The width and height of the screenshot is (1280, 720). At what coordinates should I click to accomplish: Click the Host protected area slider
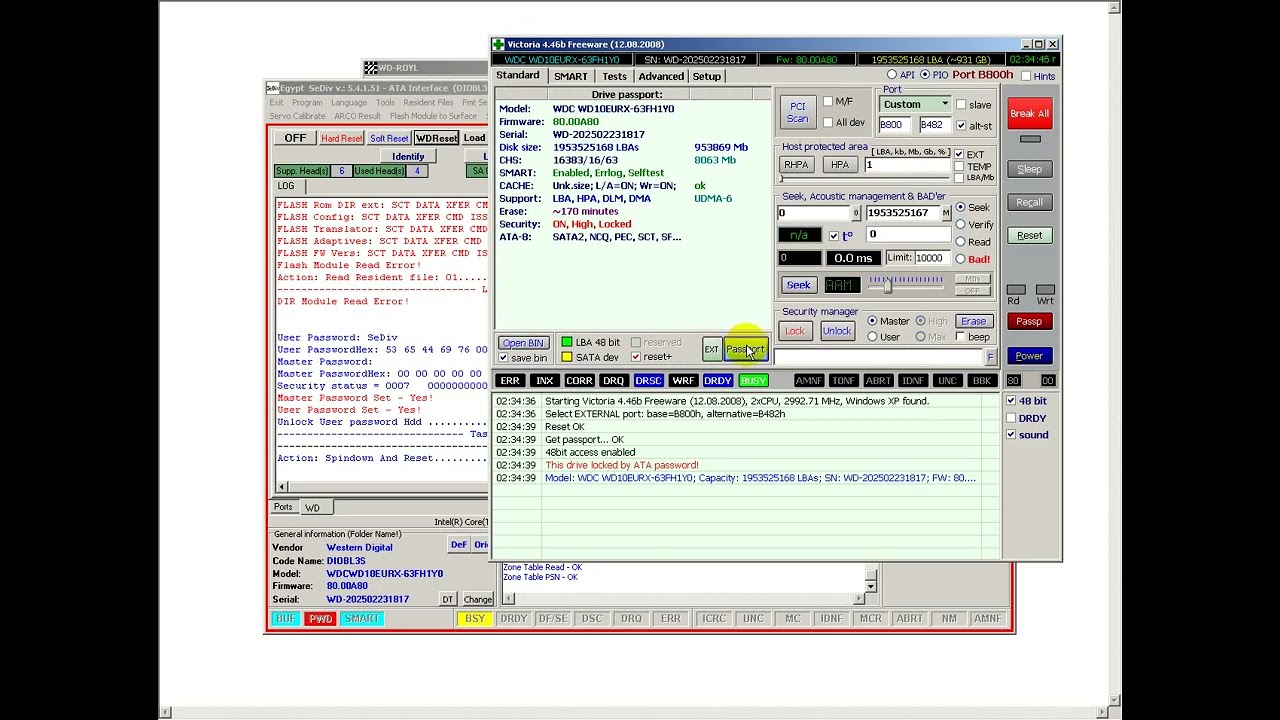864,180
